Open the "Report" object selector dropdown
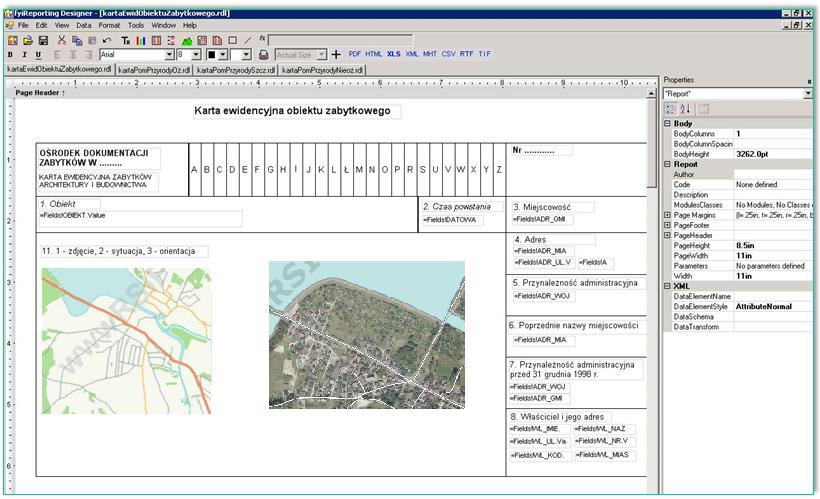The width and height of the screenshot is (820, 499). (x=807, y=94)
